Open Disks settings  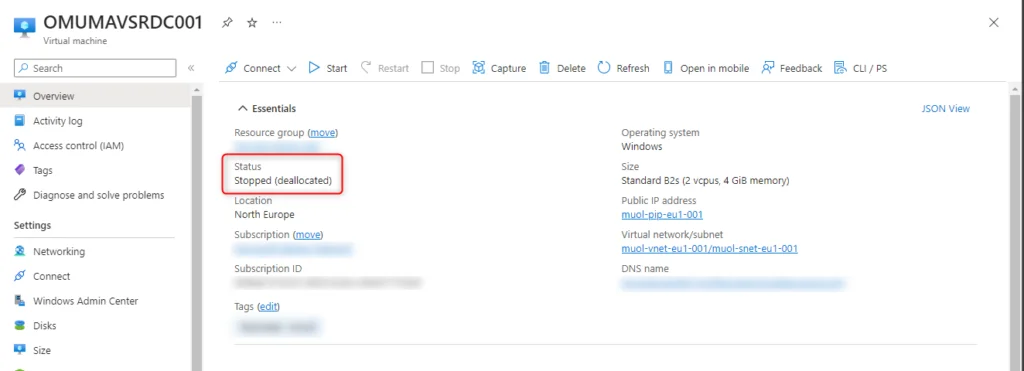pyautogui.click(x=95, y=326)
